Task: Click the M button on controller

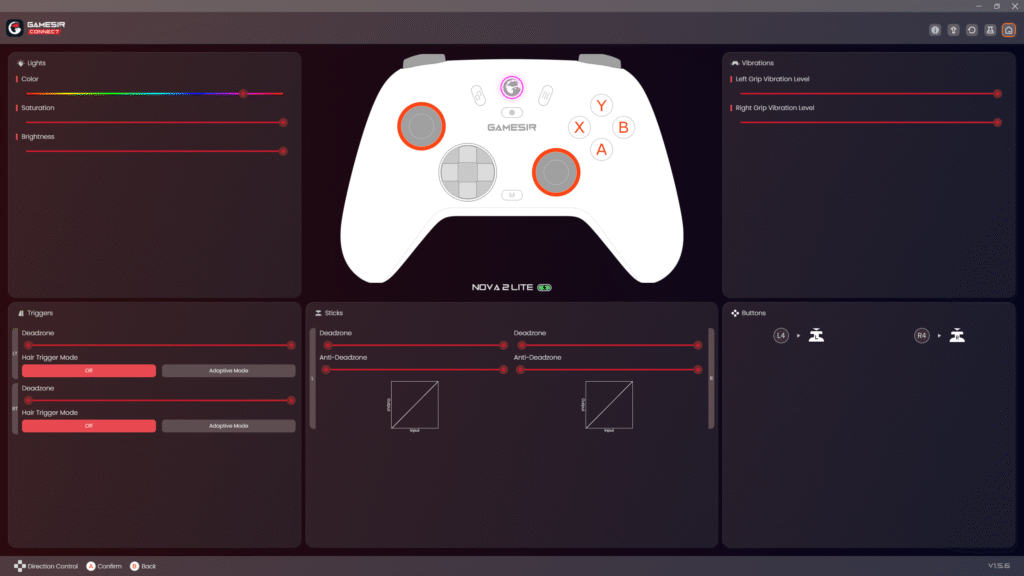Action: pyautogui.click(x=512, y=195)
